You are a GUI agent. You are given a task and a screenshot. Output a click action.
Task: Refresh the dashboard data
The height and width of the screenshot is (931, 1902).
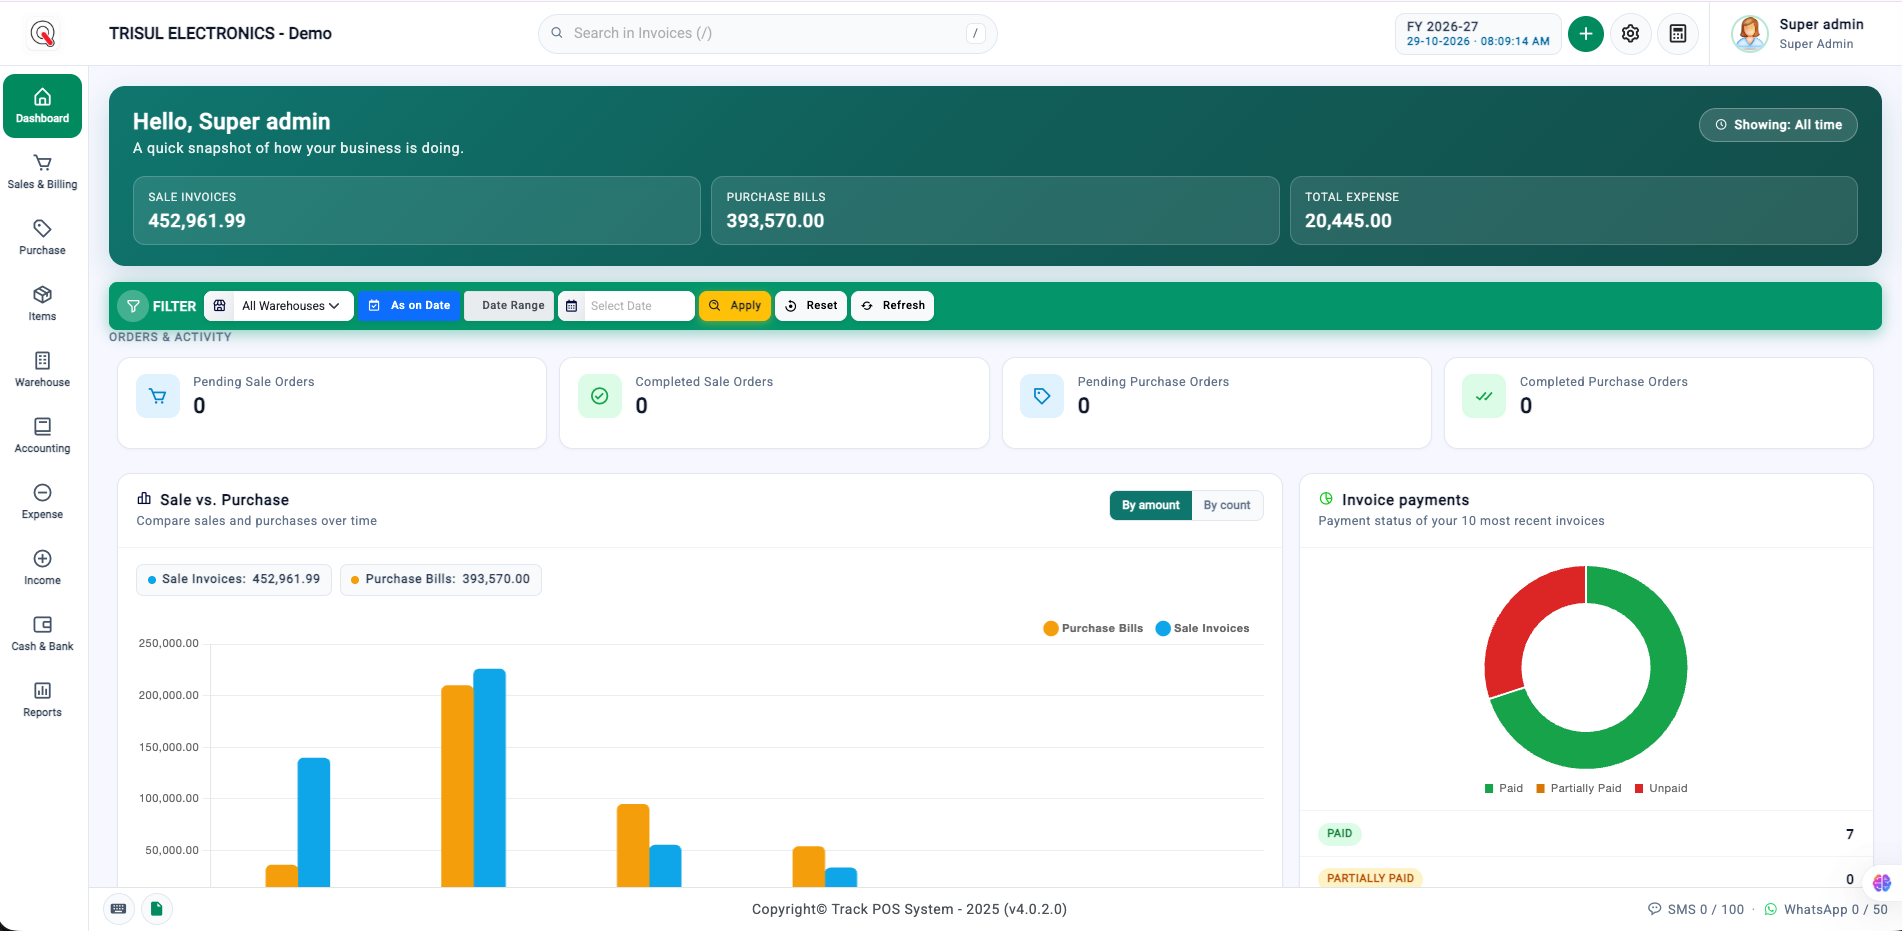[x=892, y=306]
